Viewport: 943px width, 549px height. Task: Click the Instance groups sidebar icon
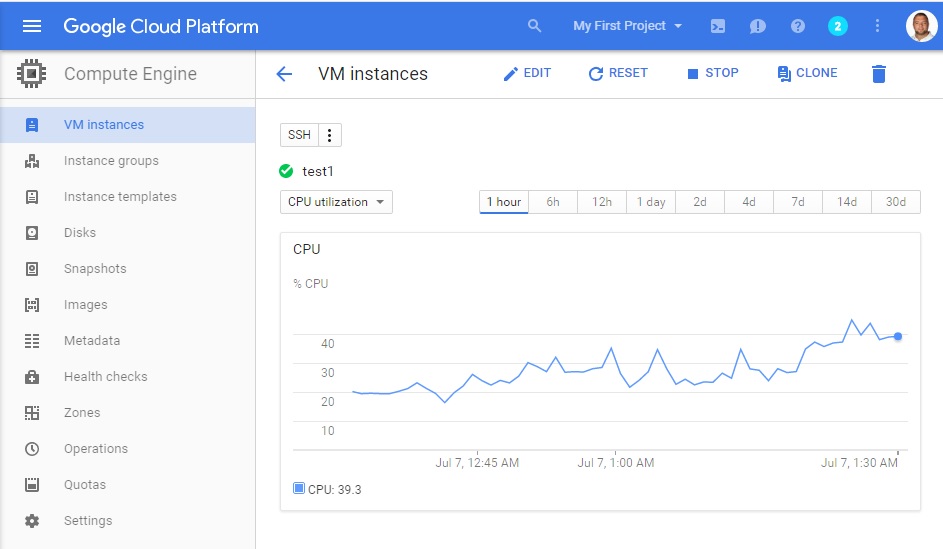32,161
